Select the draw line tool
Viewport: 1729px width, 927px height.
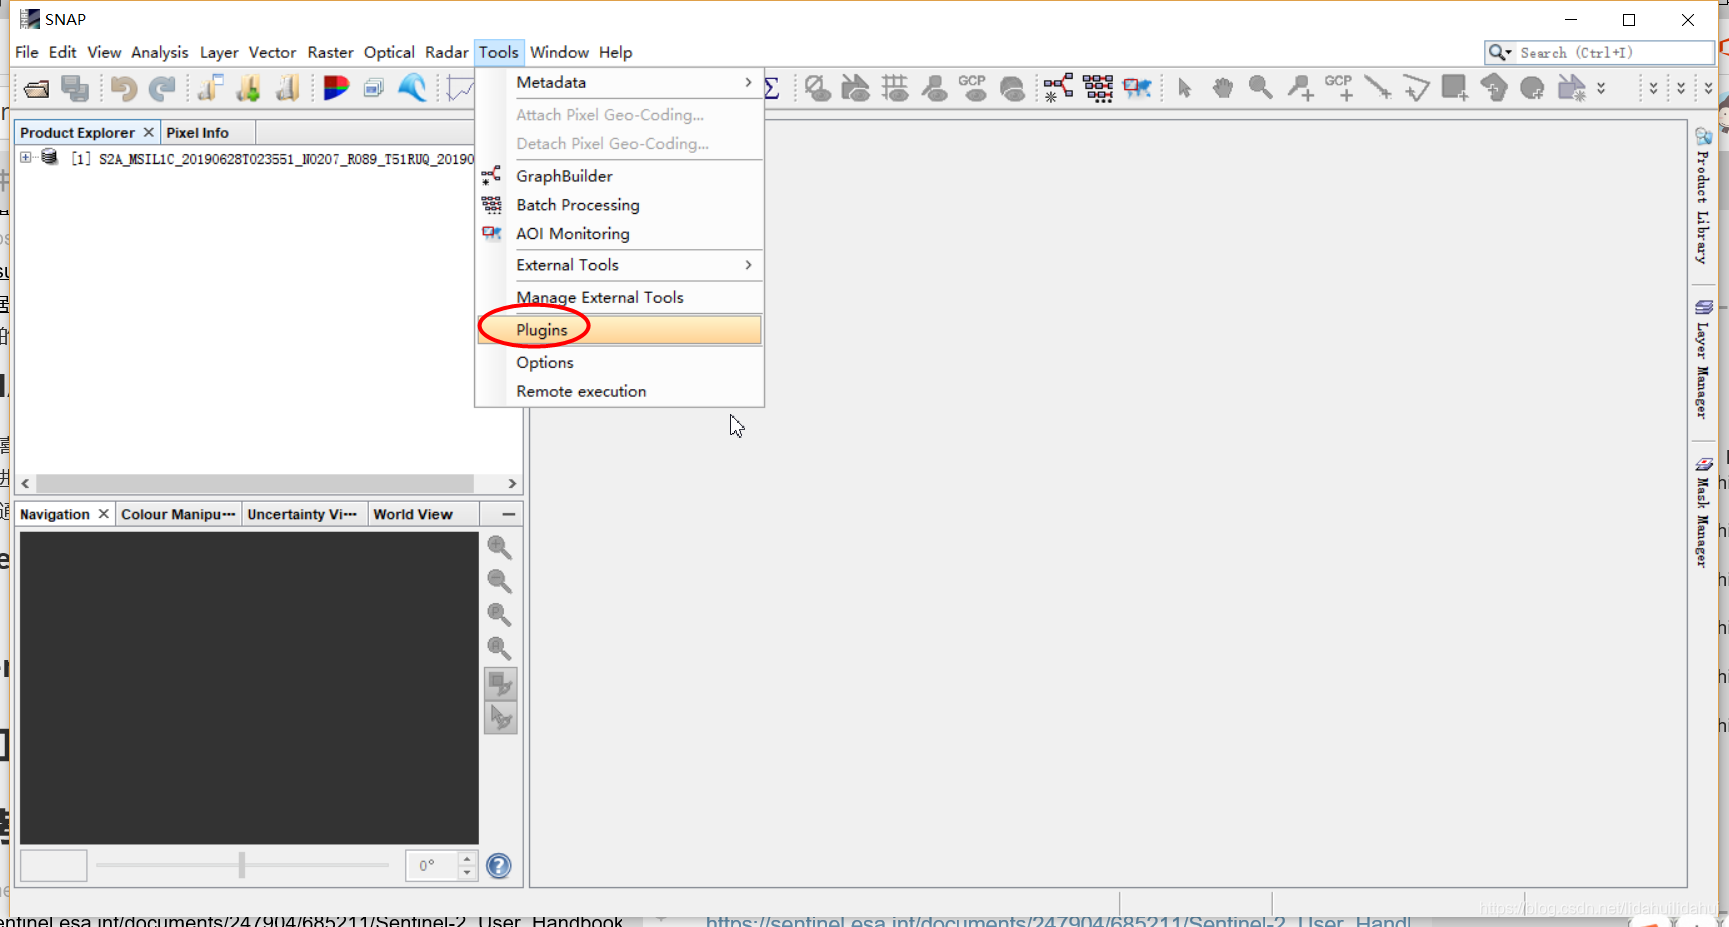[1377, 88]
